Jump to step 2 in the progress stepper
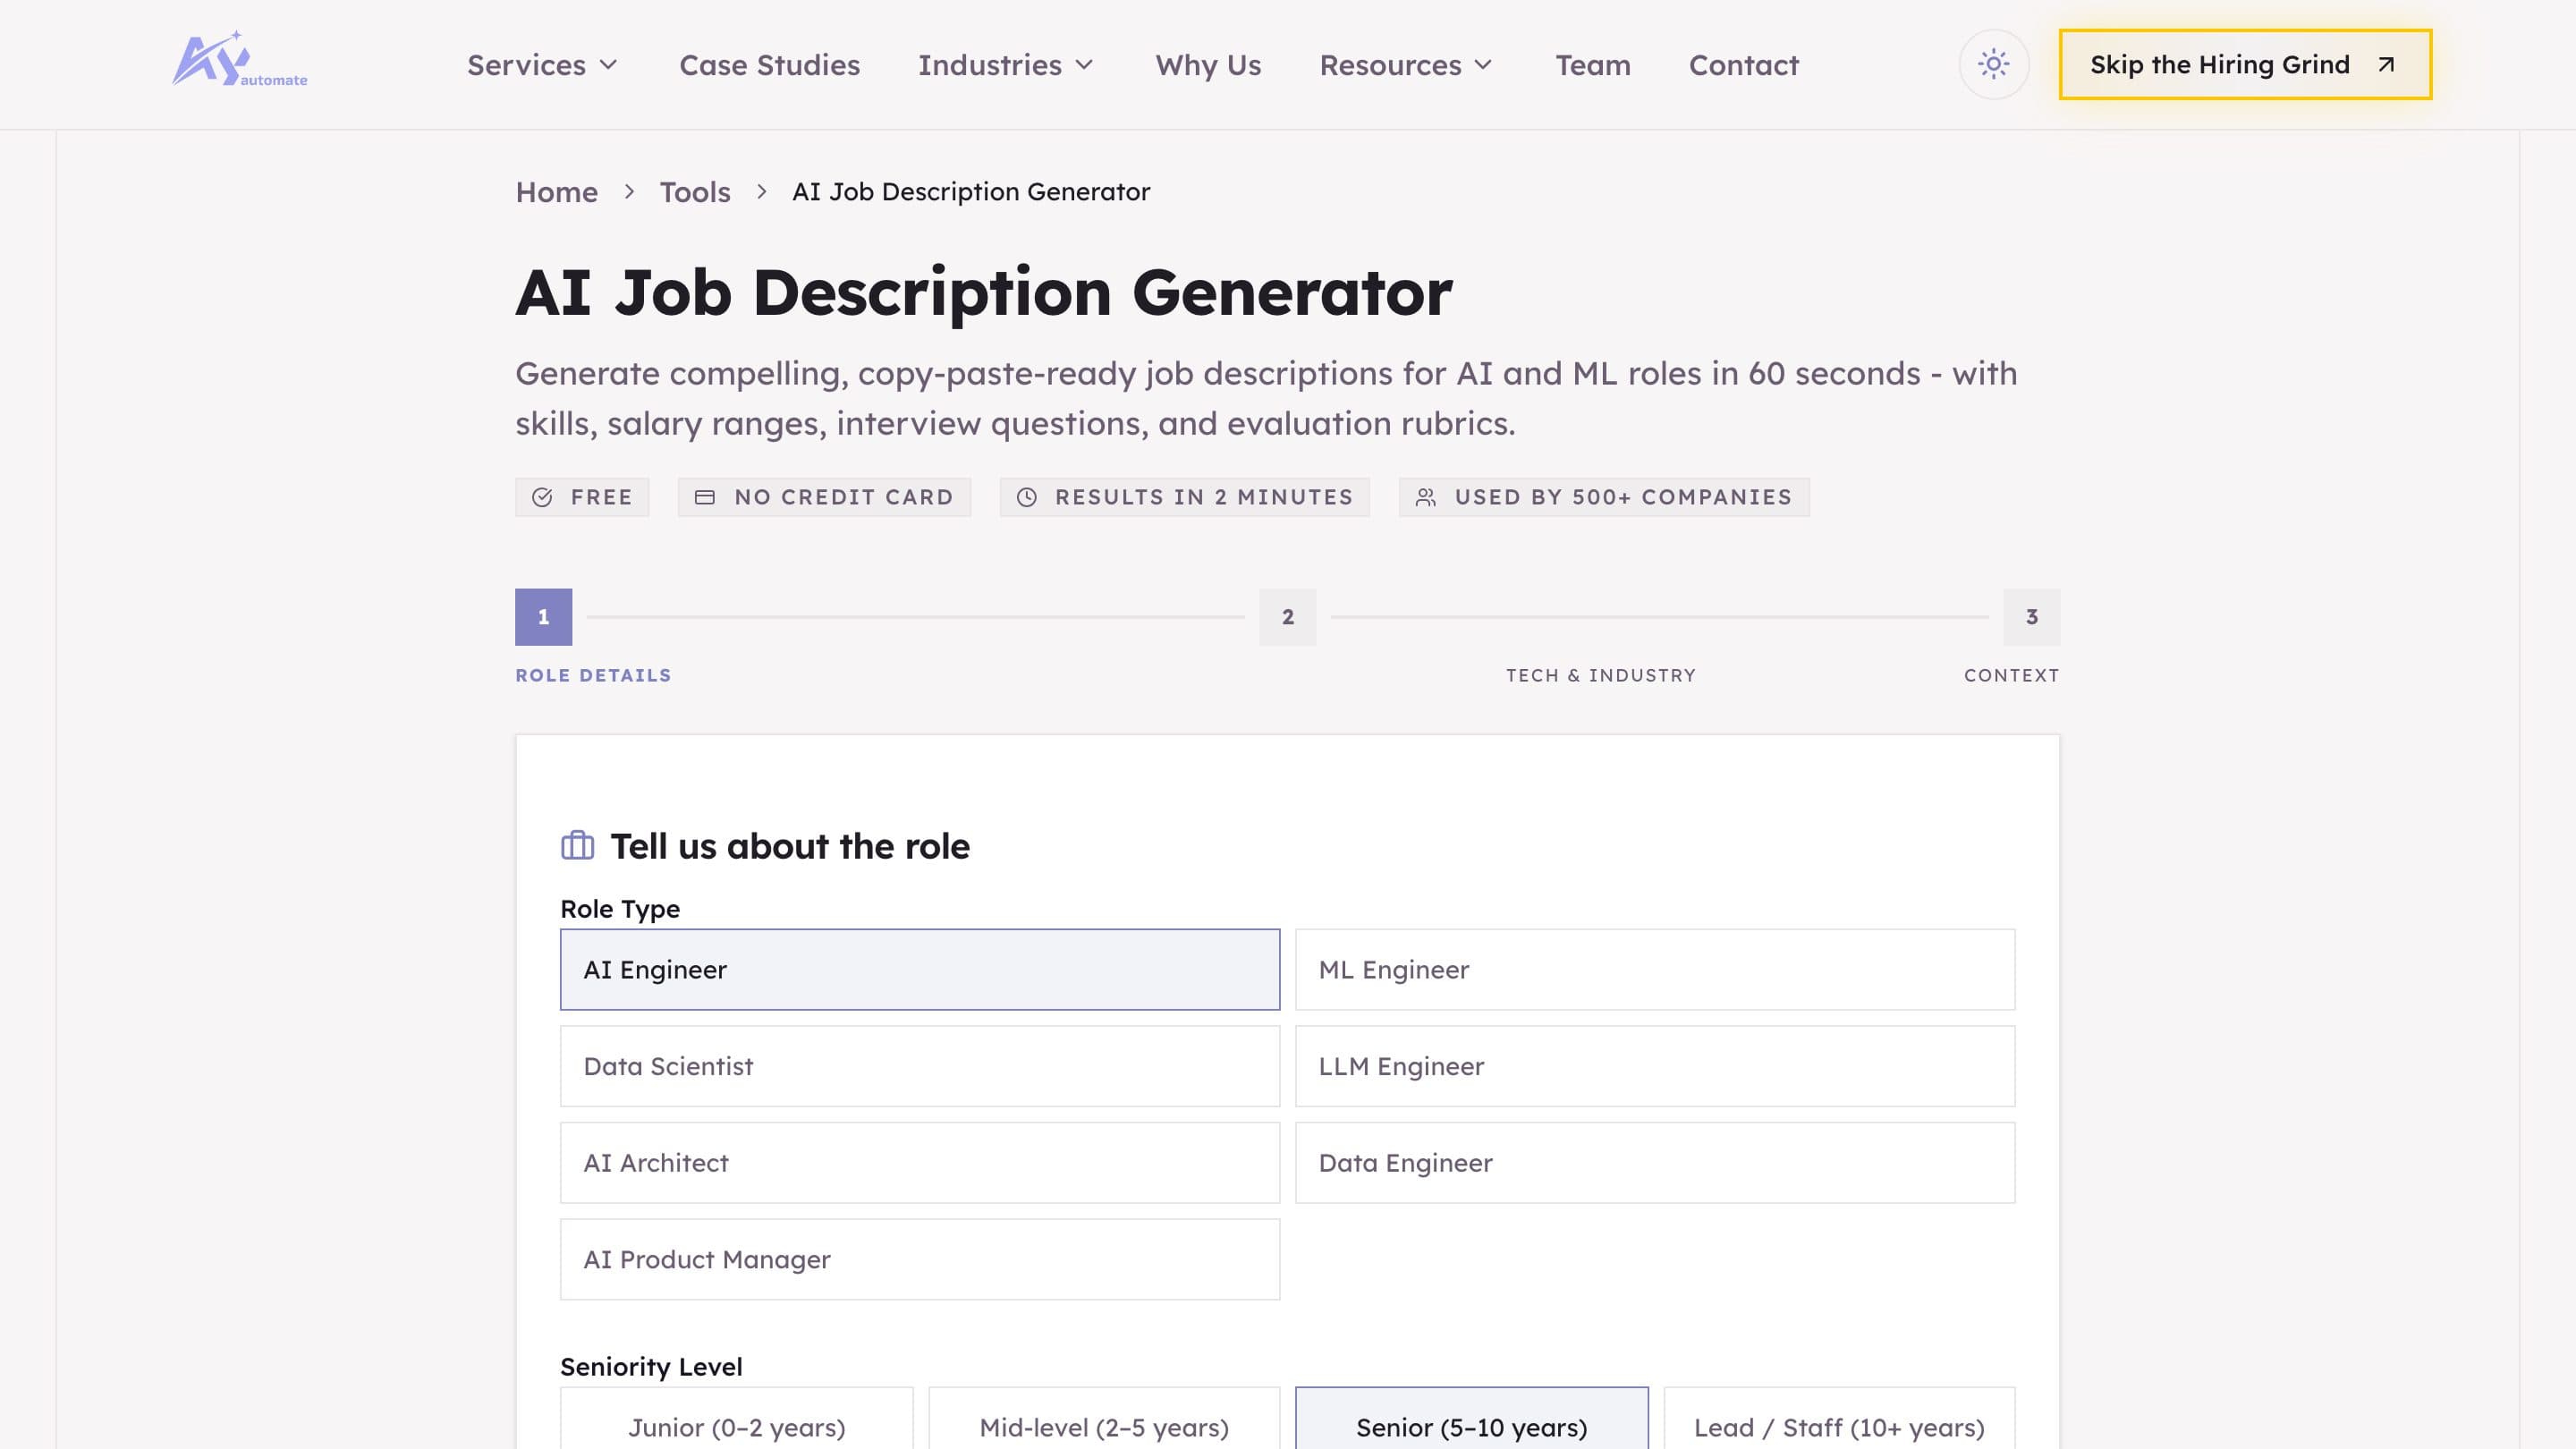 point(1287,617)
